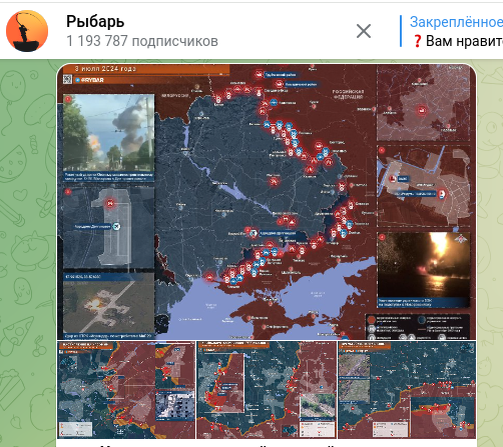This screenshot has height=447, width=503.
Task: Click the red question mark emoji in pinned message
Action: point(417,42)
